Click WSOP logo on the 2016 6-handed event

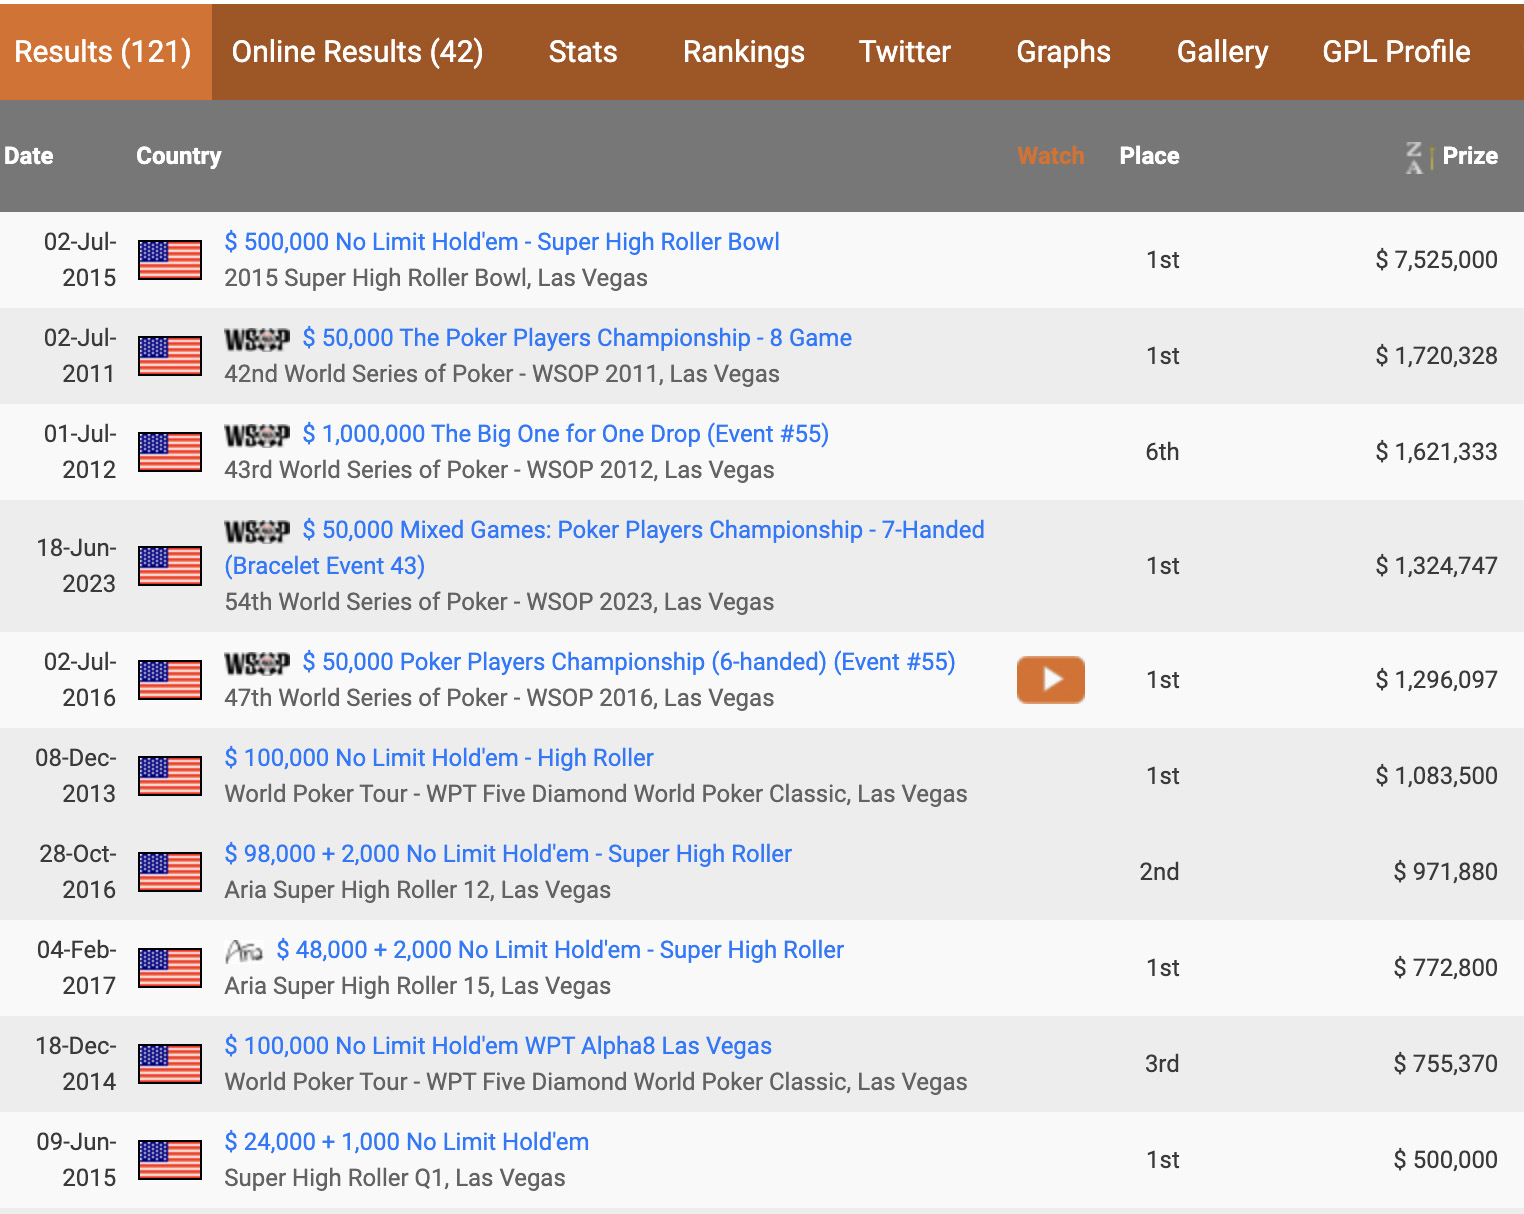(257, 664)
